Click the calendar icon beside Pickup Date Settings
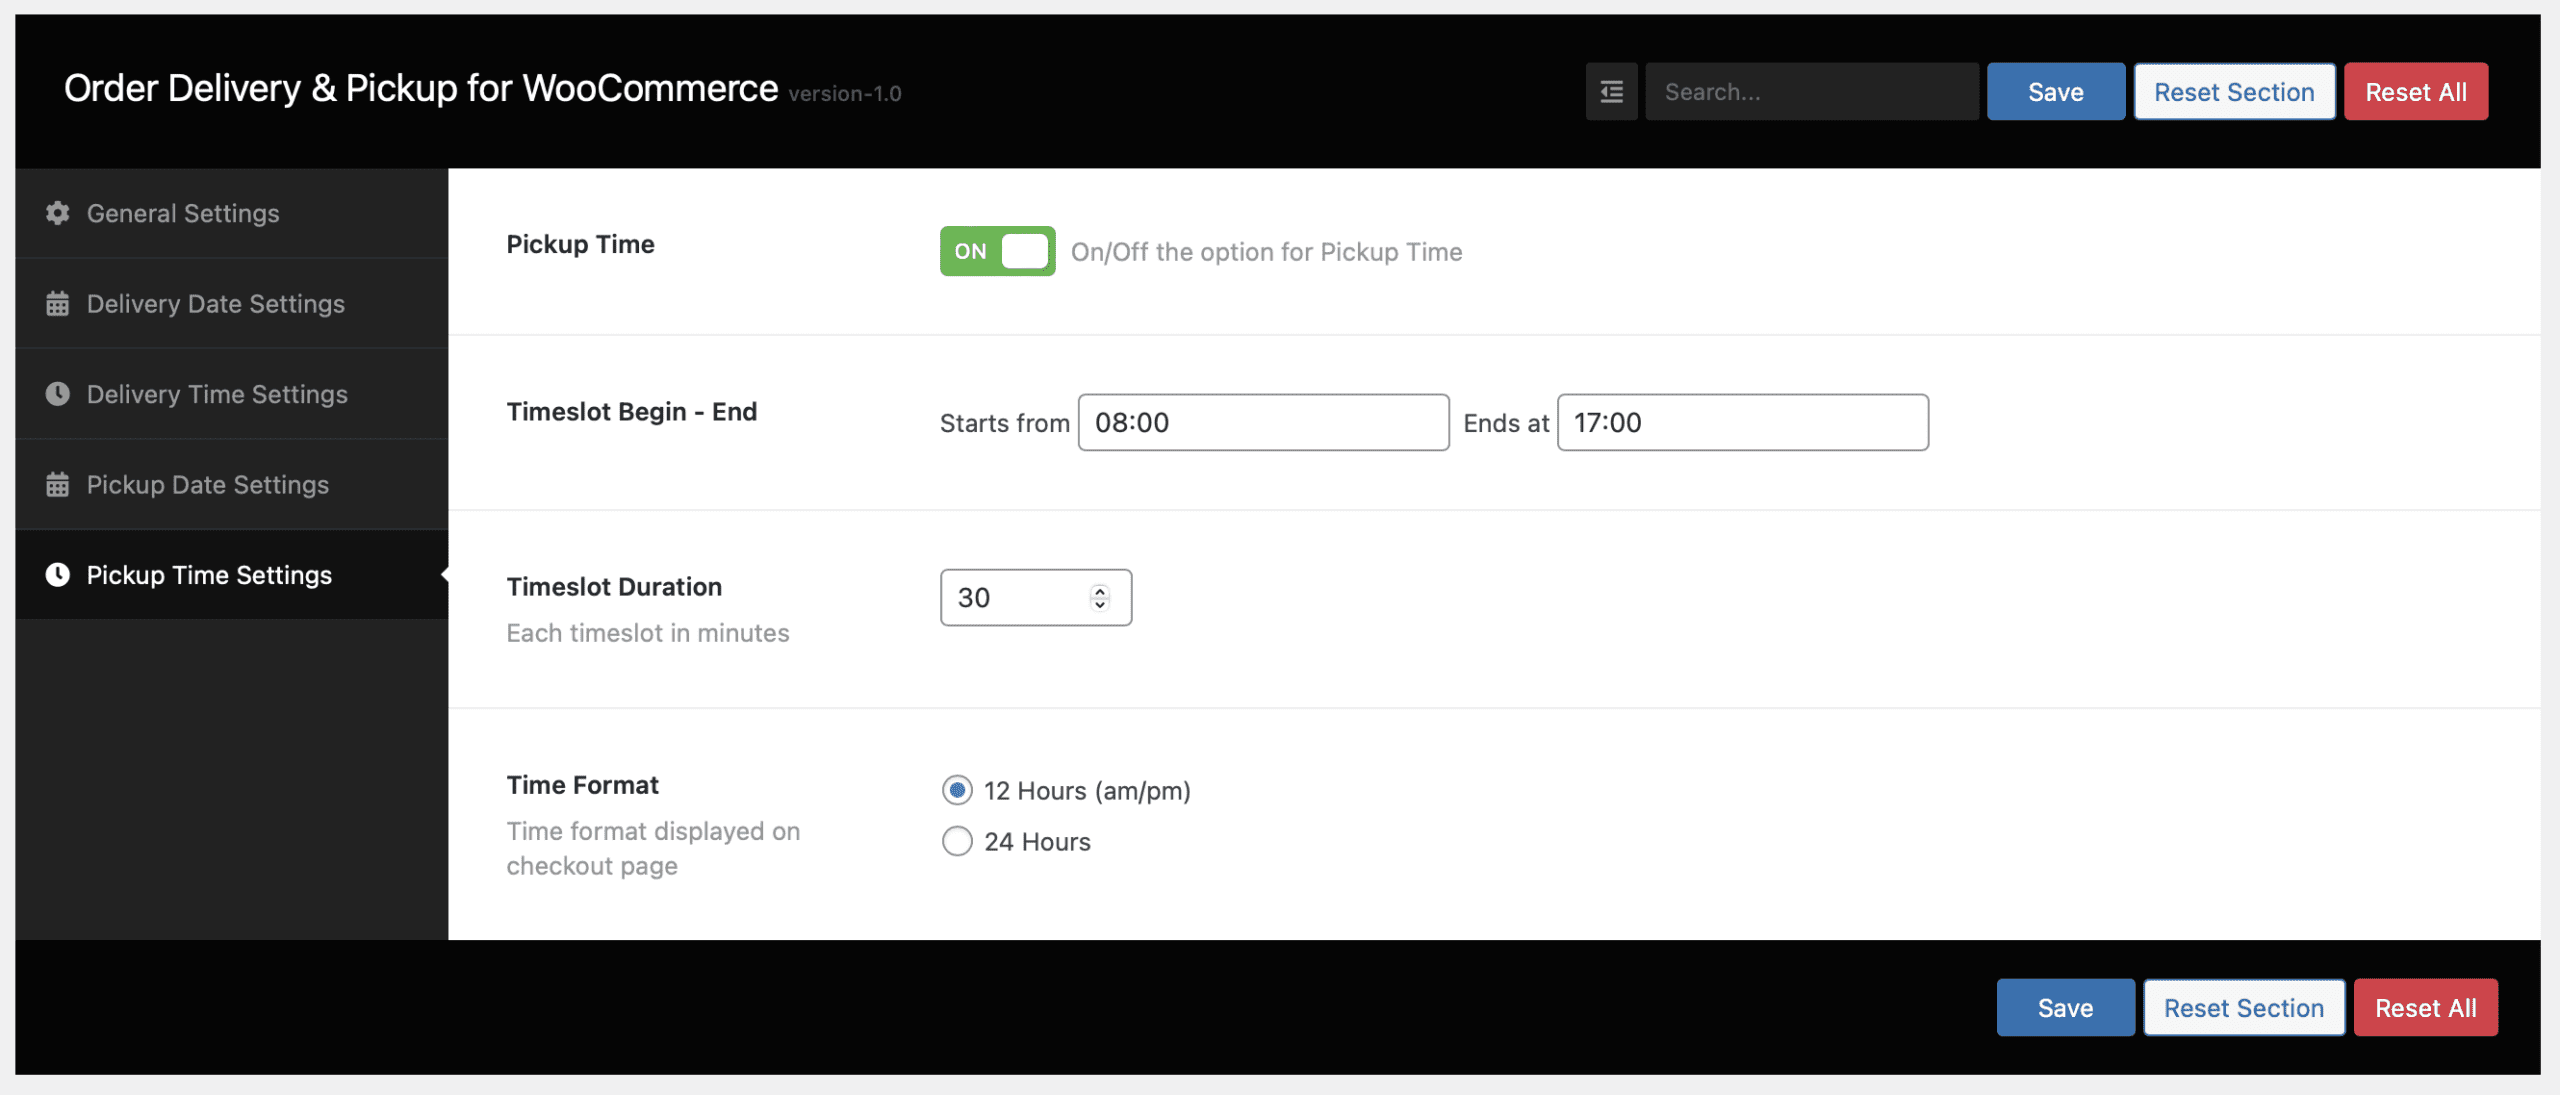 pos(56,484)
